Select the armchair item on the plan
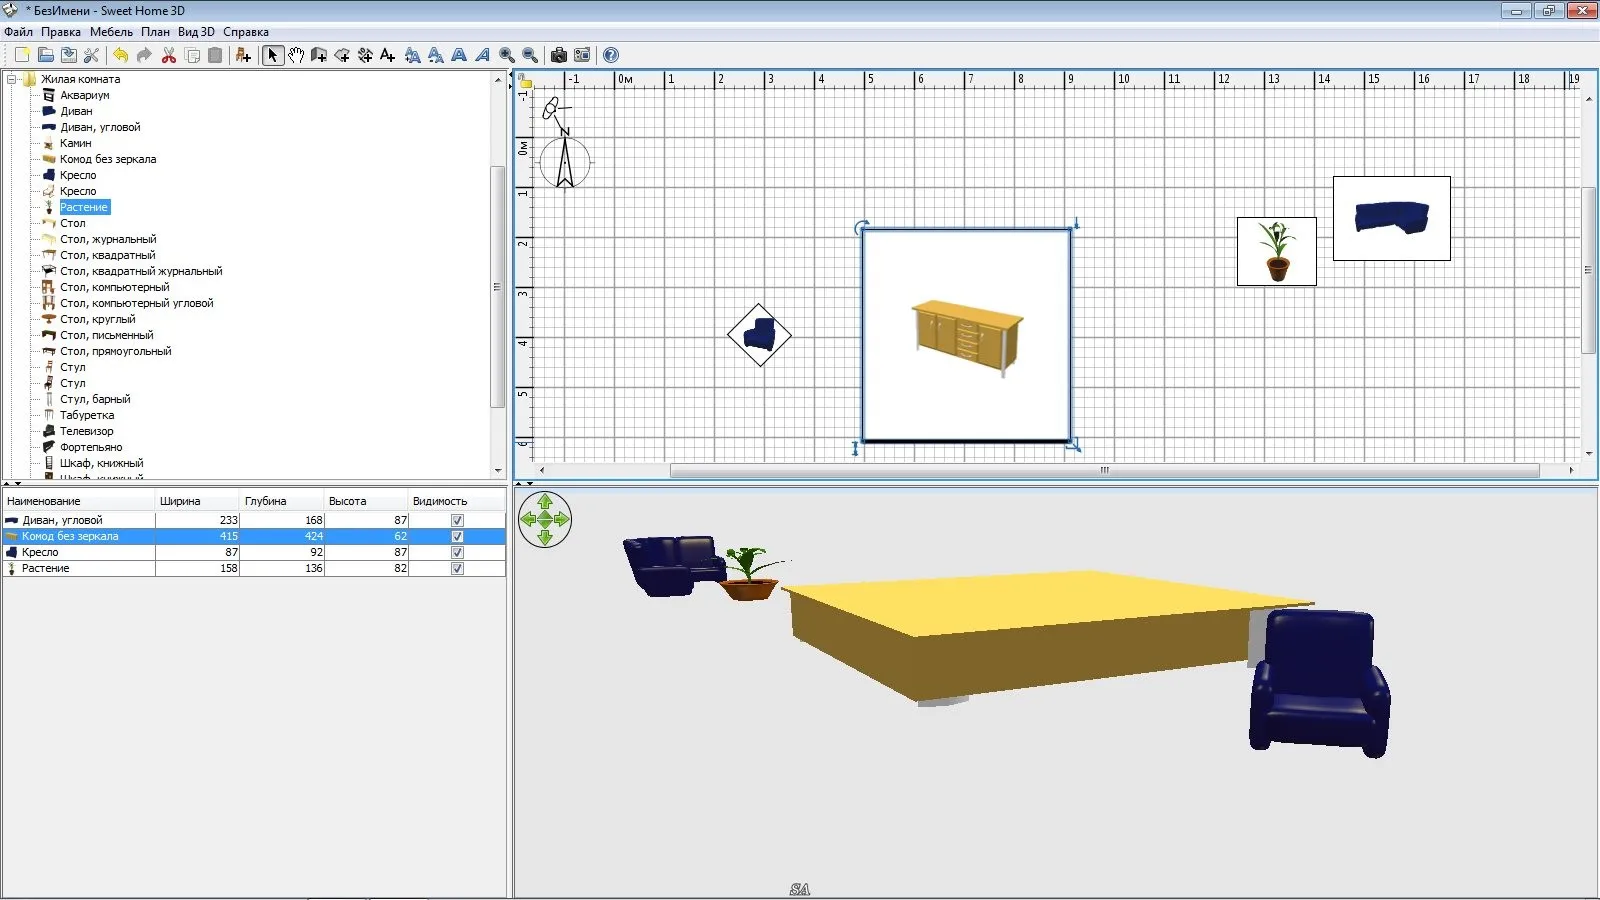This screenshot has height=900, width=1600. coord(760,335)
